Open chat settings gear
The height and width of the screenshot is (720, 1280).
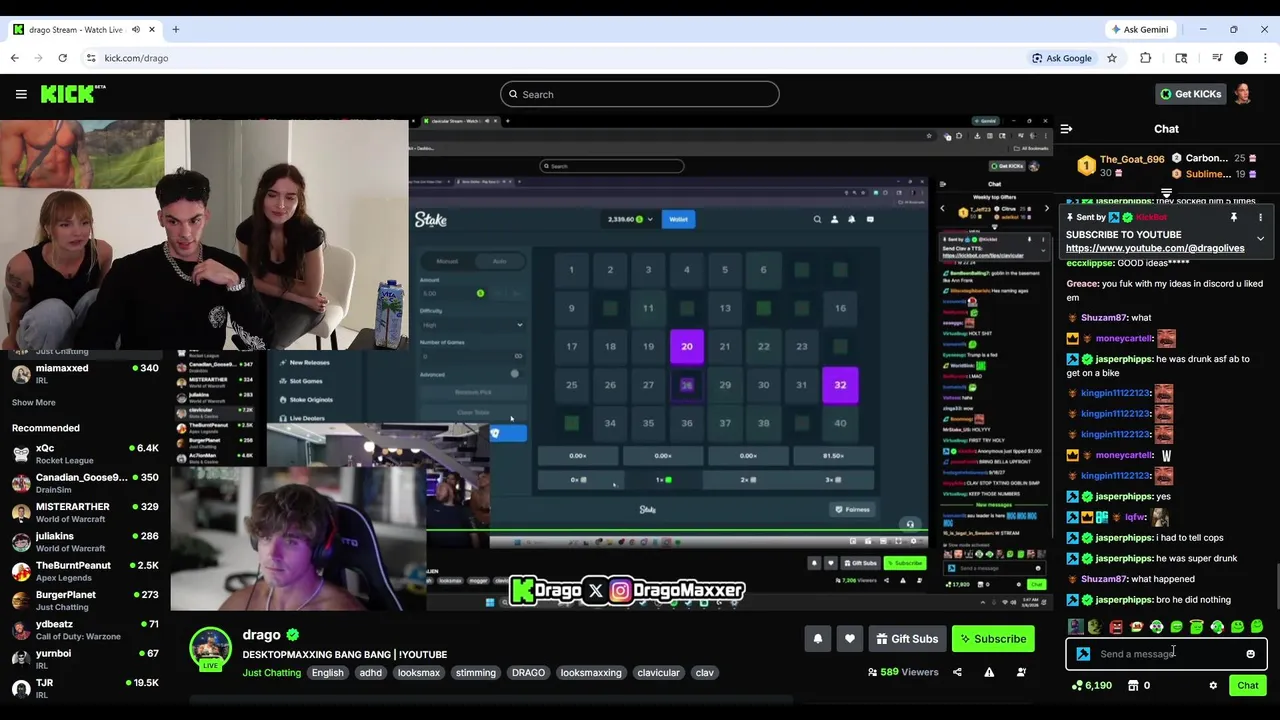(1213, 686)
